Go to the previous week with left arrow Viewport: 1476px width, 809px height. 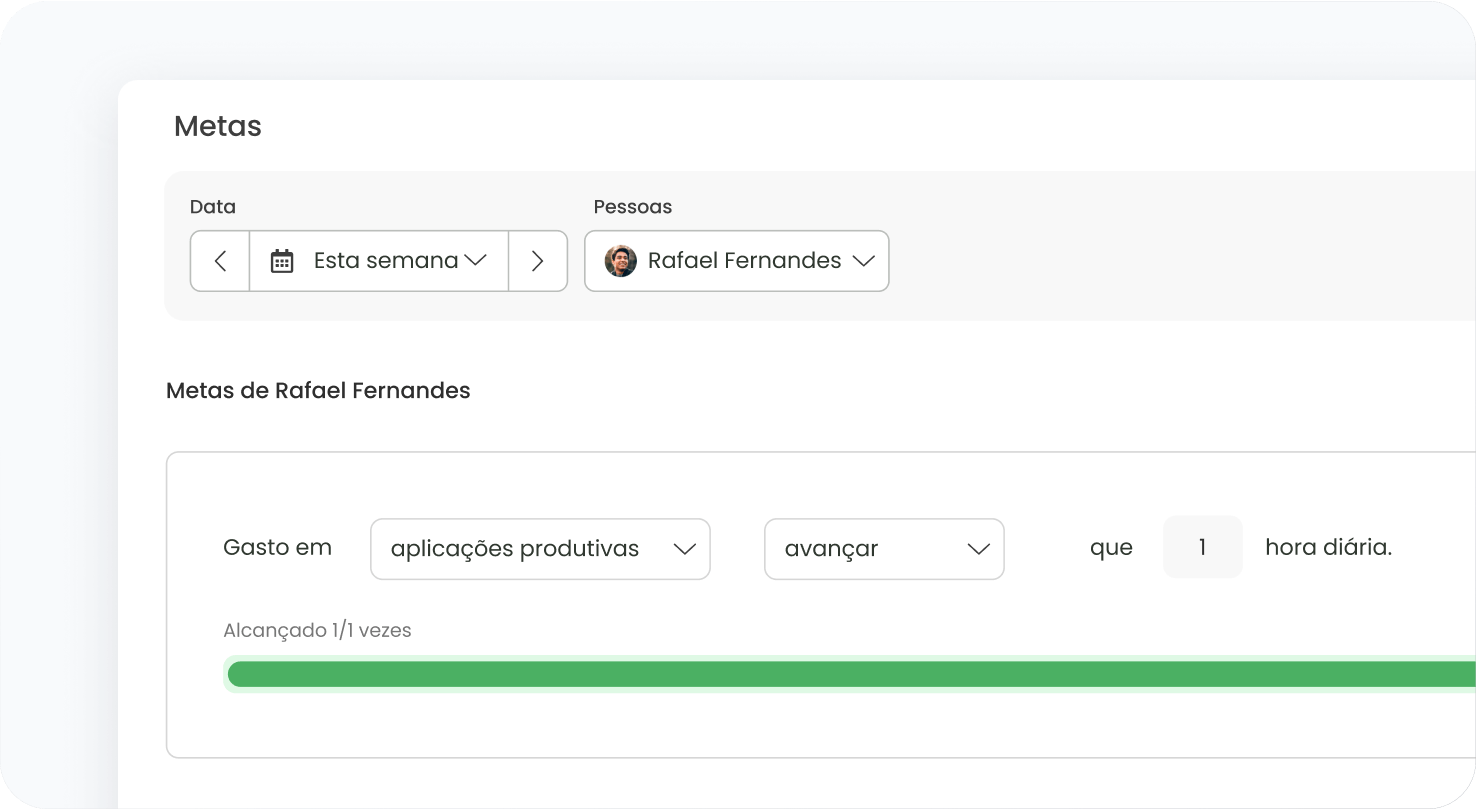click(x=220, y=261)
